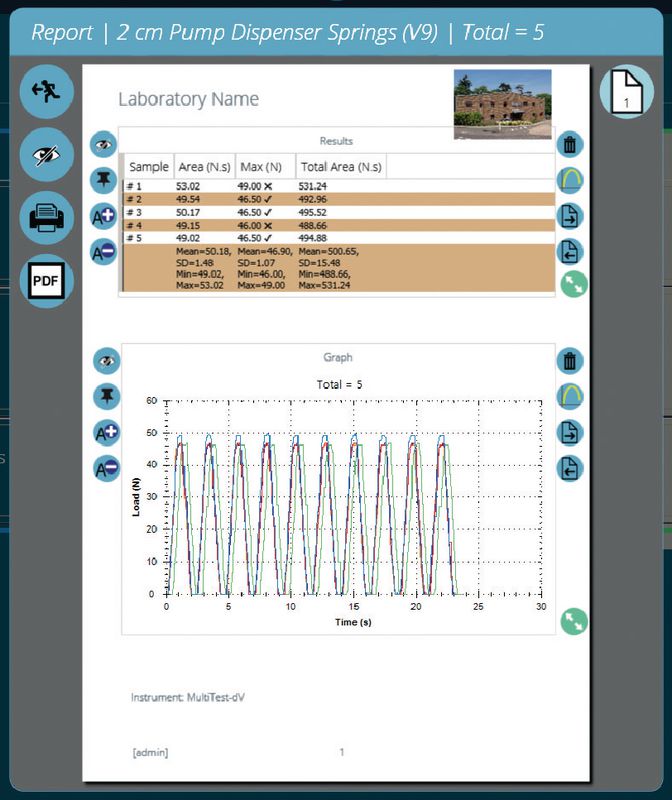Image resolution: width=672 pixels, height=800 pixels.
Task: Pin the Graph section
Action: pos(106,397)
